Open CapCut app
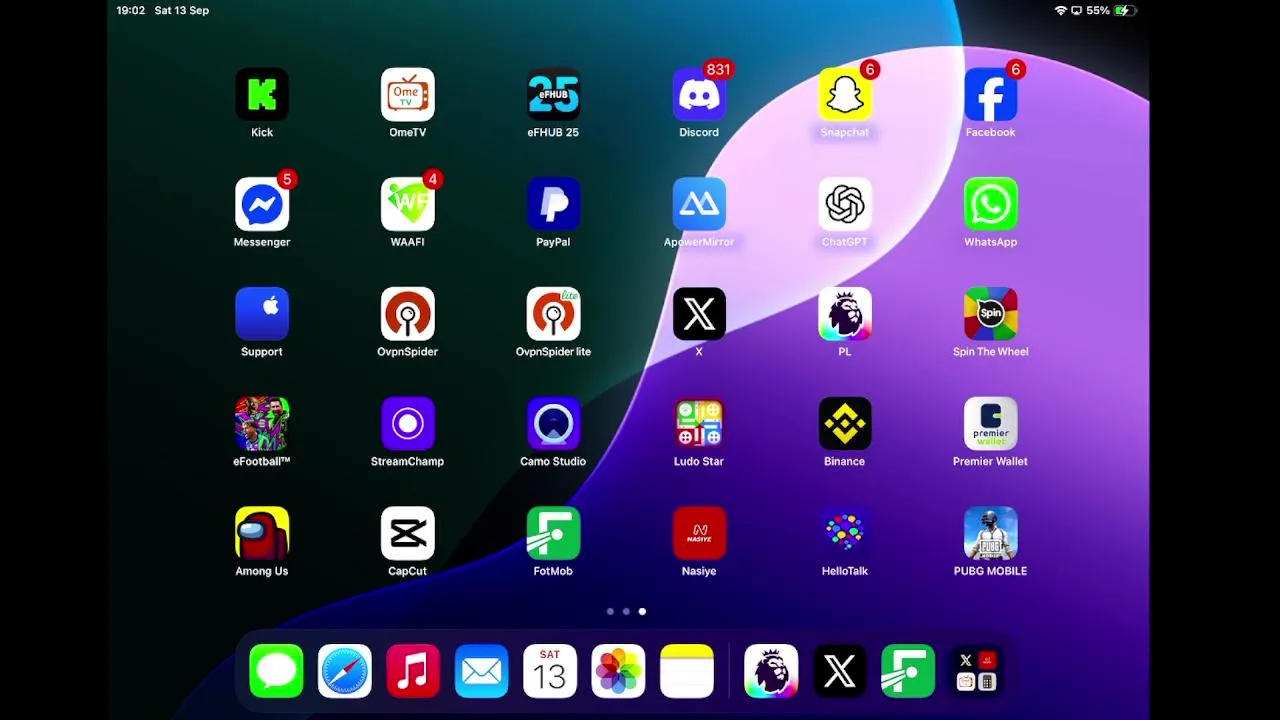The width and height of the screenshot is (1280, 720). (408, 534)
